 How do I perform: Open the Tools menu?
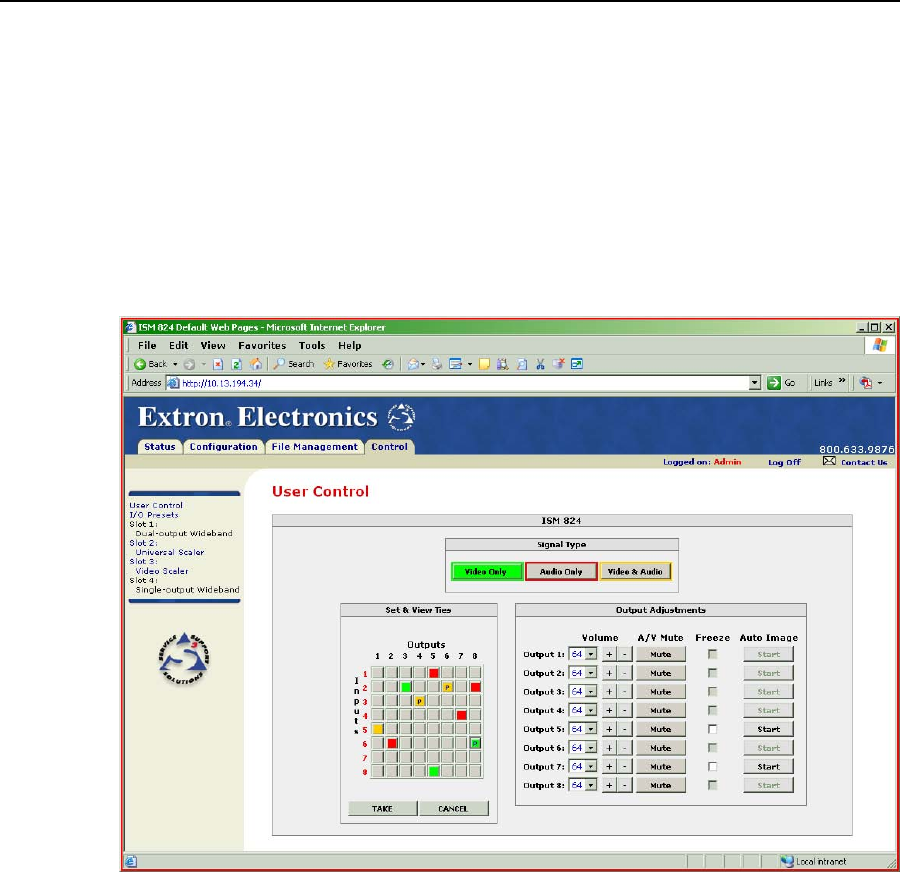click(x=312, y=345)
